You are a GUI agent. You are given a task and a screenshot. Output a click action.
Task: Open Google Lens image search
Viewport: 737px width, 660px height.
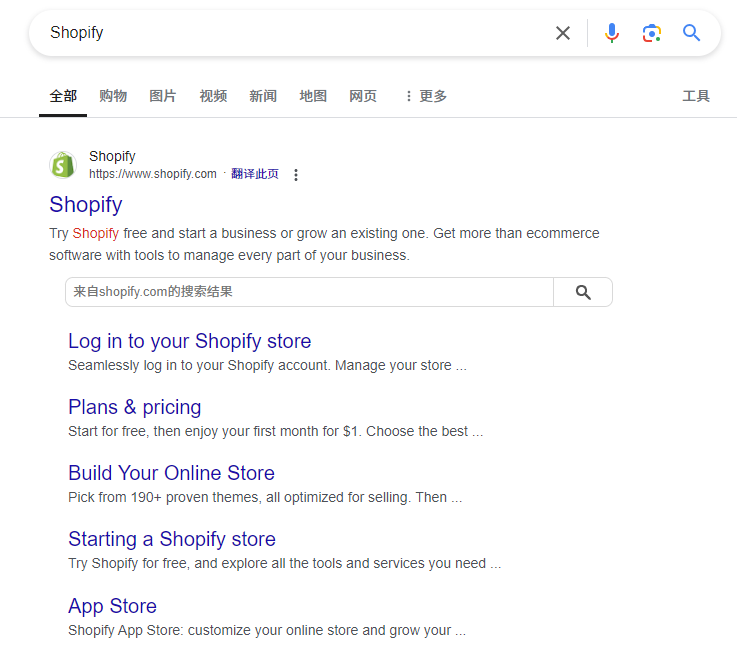tap(652, 33)
